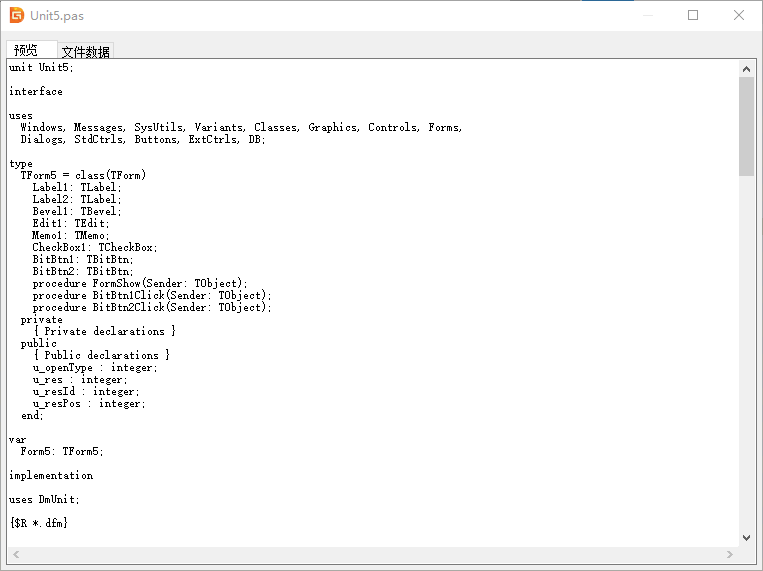
Task: Click the horizontal scrollbar right arrow
Action: coord(729,554)
